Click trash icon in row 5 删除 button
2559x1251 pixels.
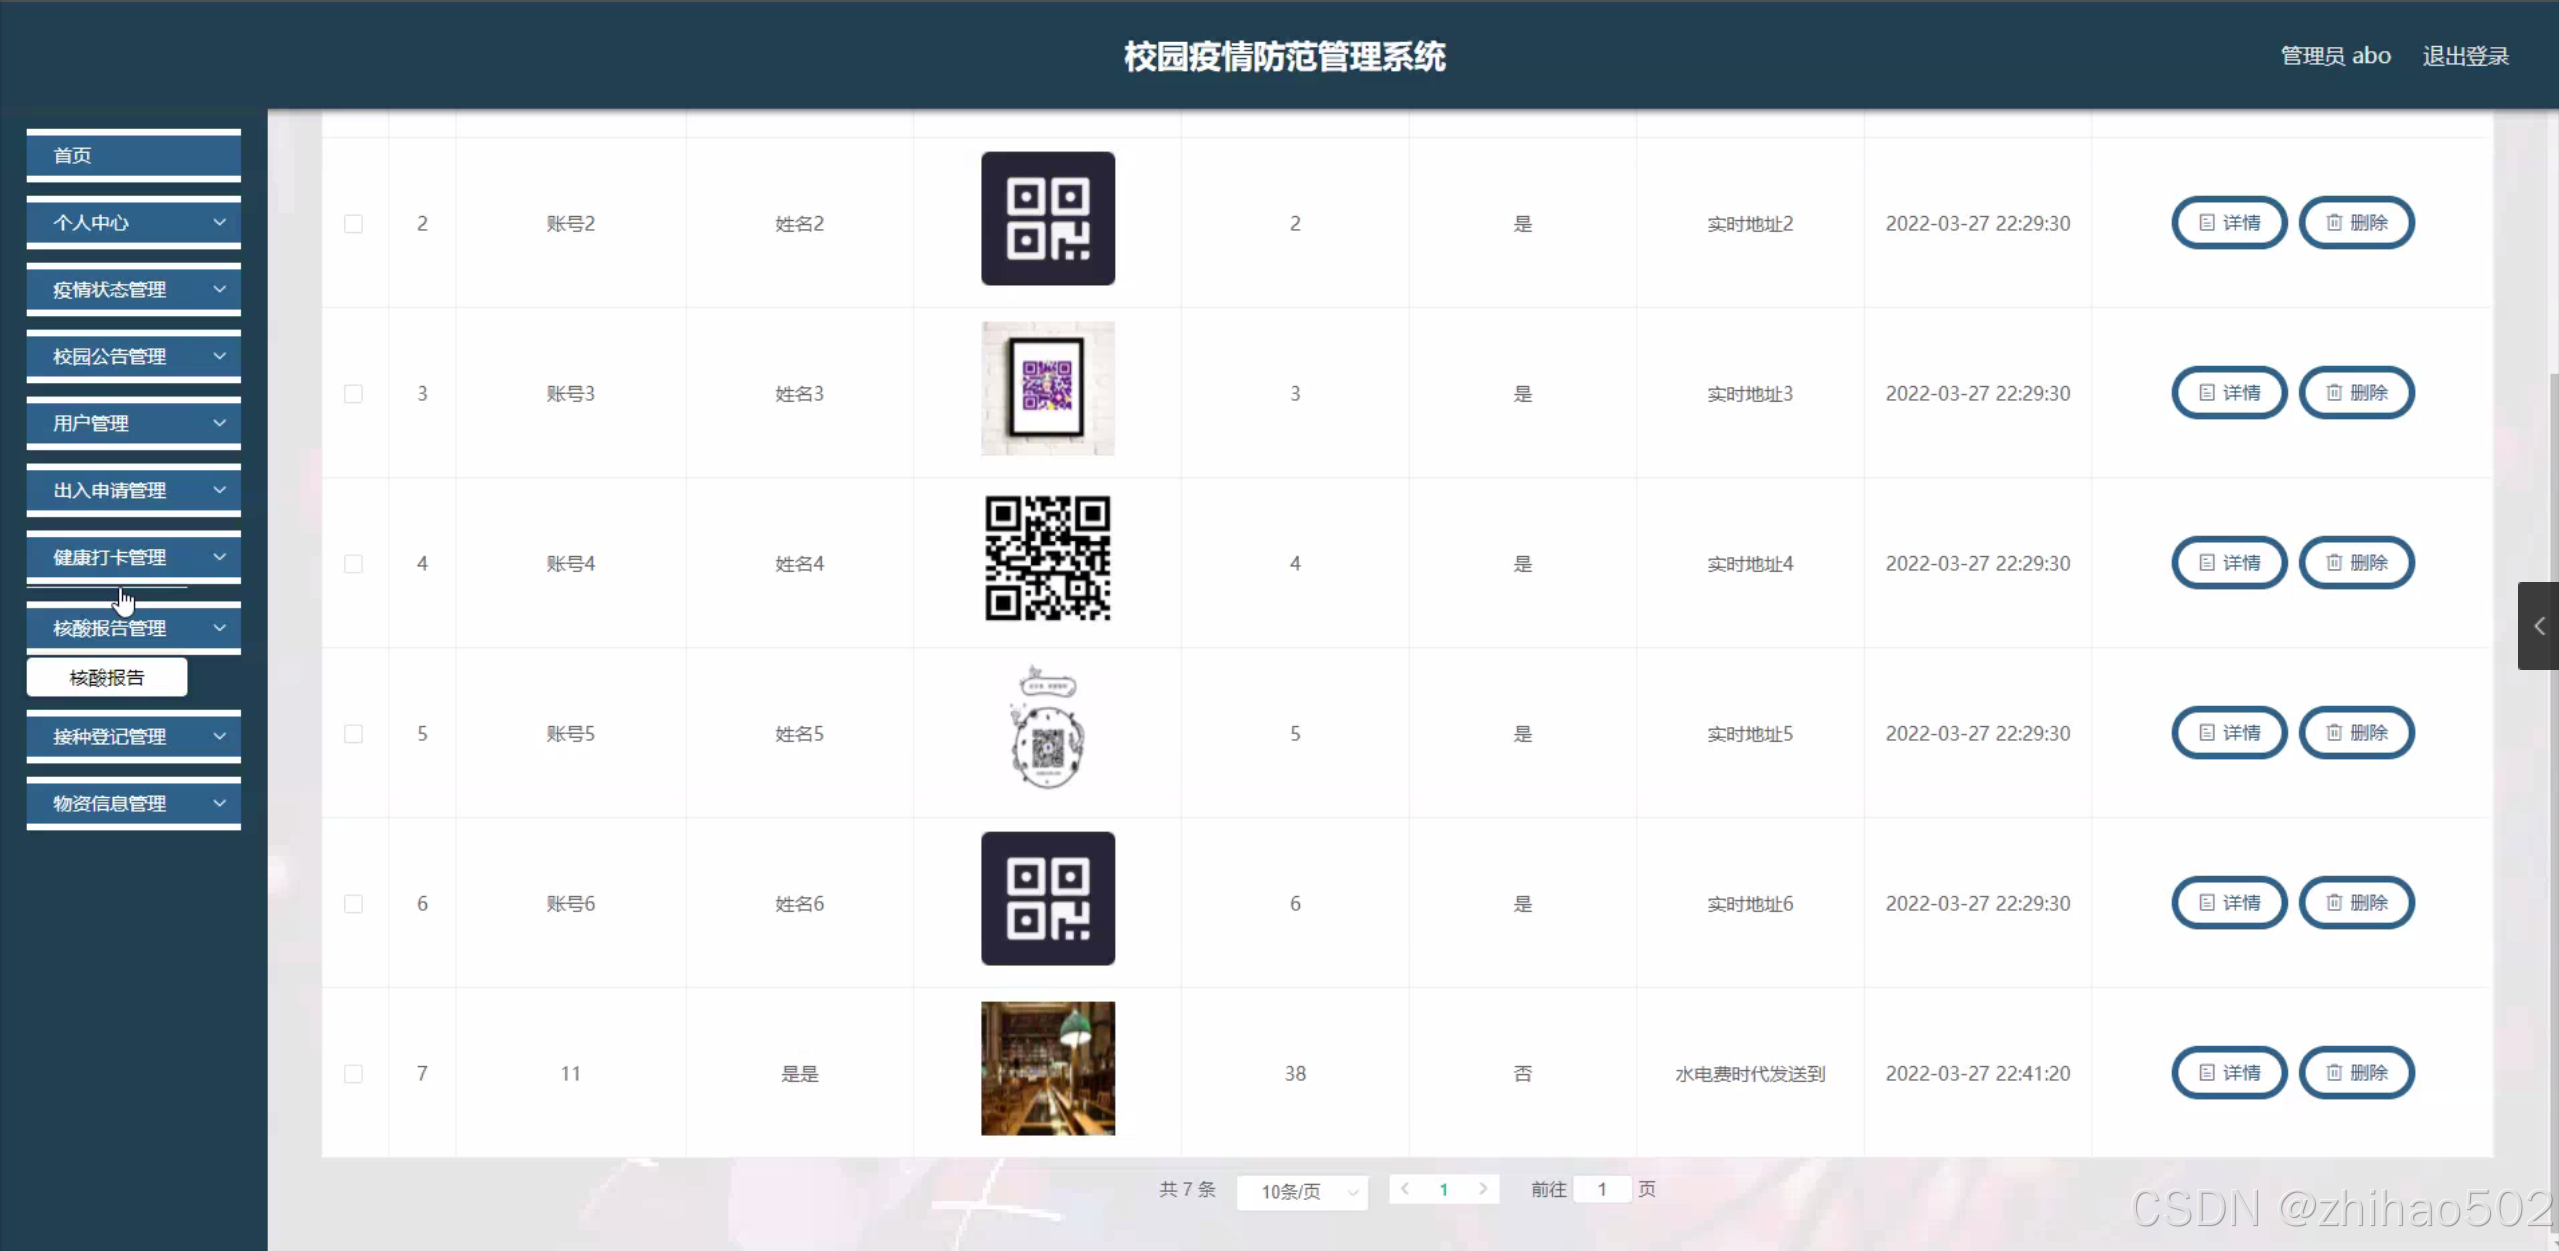(2333, 733)
